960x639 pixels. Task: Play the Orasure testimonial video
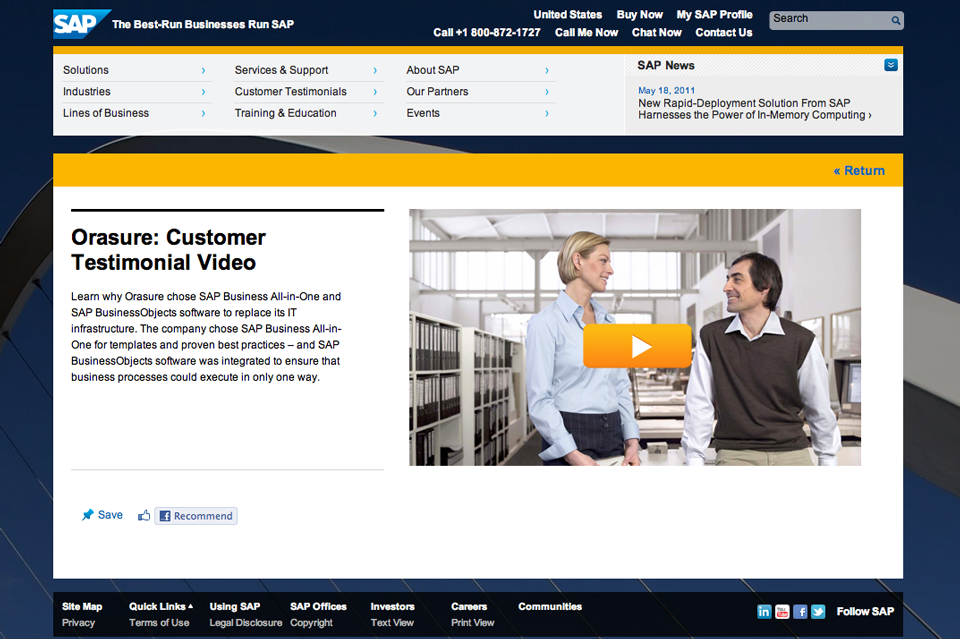pyautogui.click(x=637, y=346)
